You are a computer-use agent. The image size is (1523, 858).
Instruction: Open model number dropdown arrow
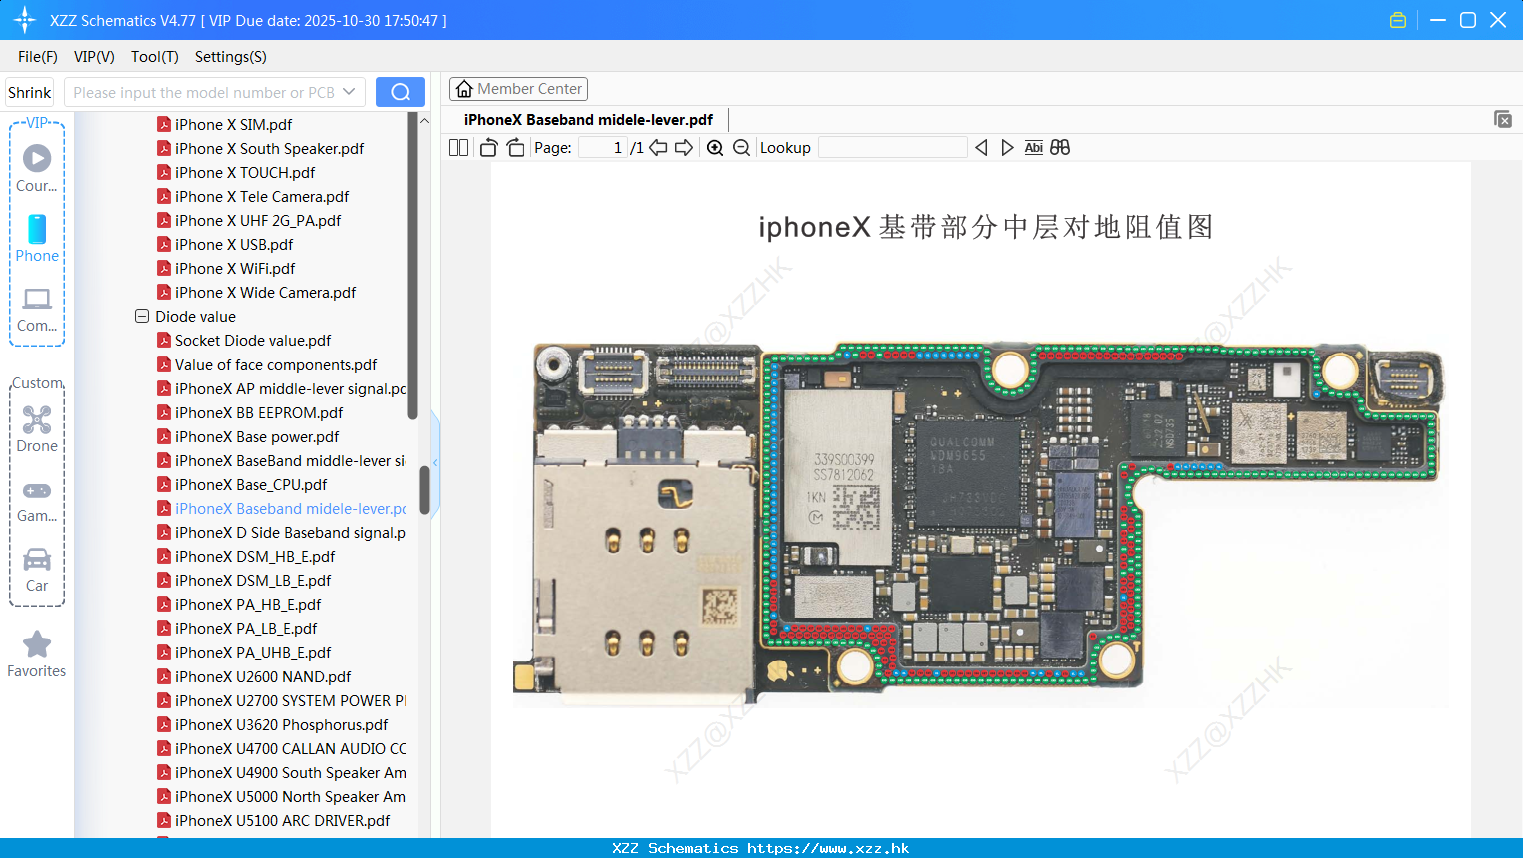click(349, 92)
